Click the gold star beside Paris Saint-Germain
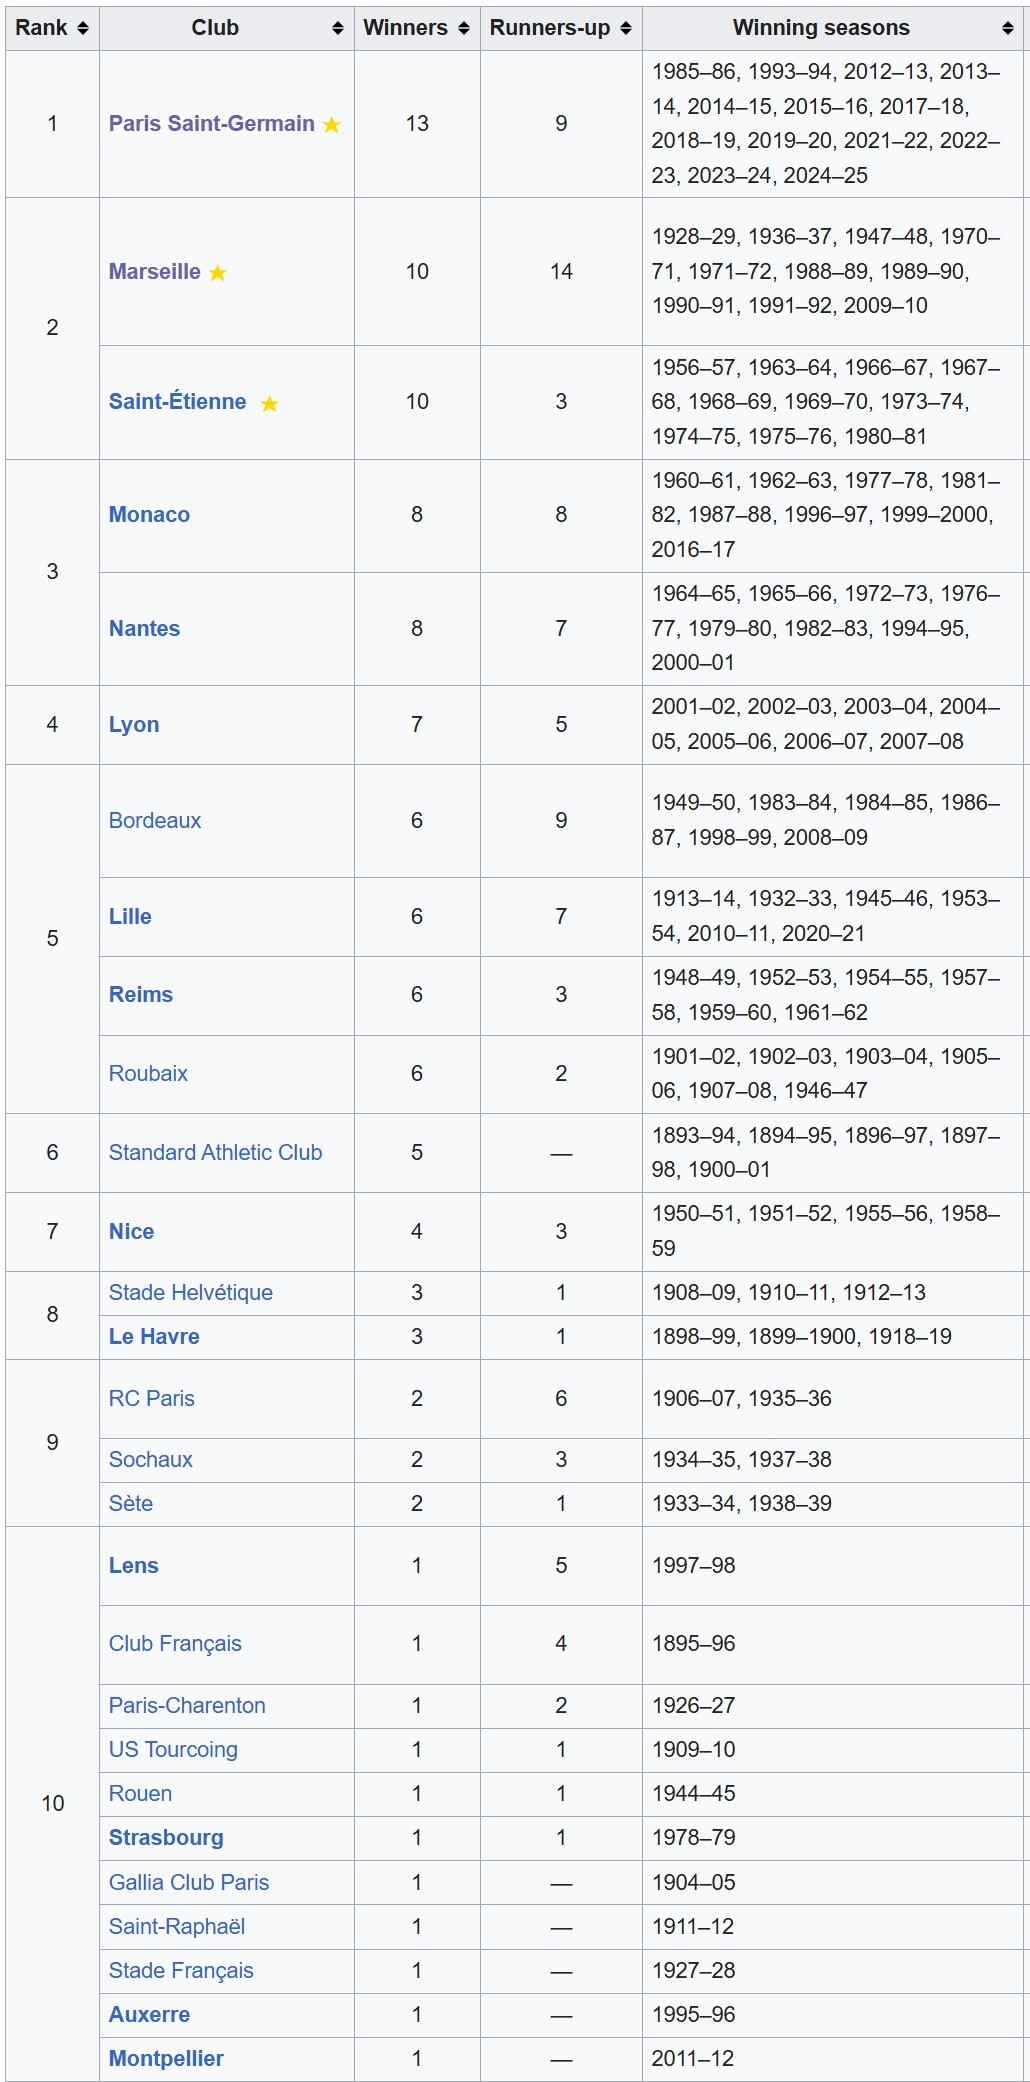1030x2082 pixels. point(332,125)
